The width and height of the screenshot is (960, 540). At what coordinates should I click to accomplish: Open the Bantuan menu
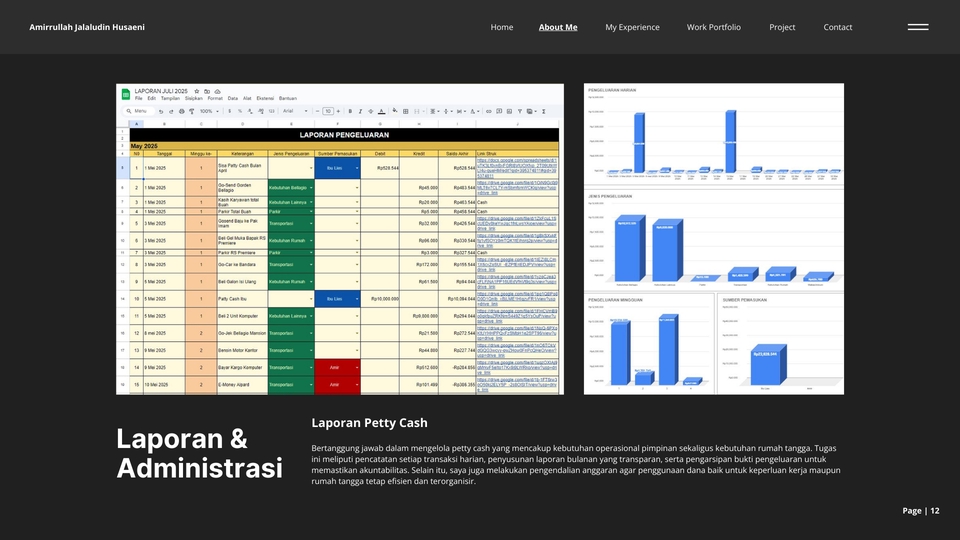[x=288, y=98]
